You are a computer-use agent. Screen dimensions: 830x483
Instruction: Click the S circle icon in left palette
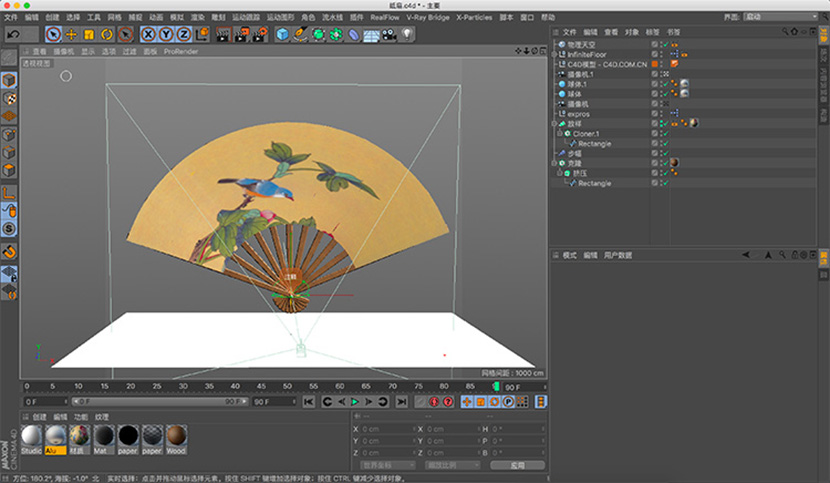pyautogui.click(x=9, y=228)
